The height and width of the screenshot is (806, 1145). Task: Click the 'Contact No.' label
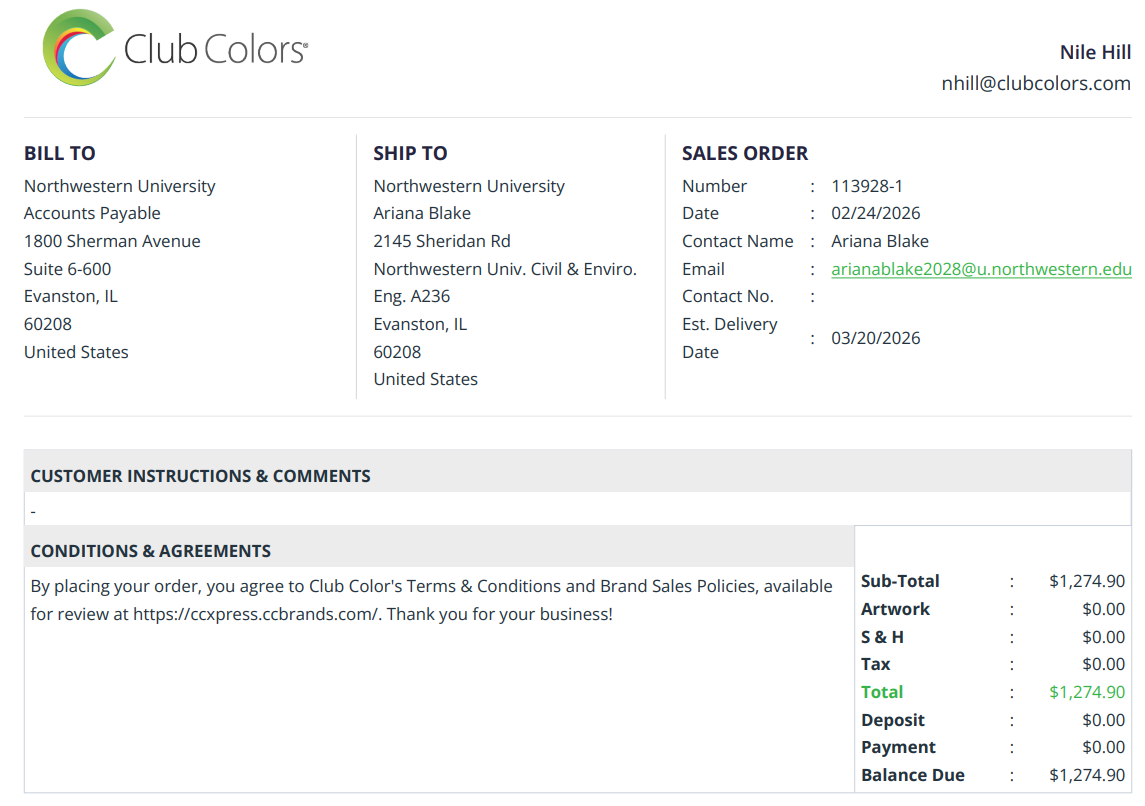728,296
